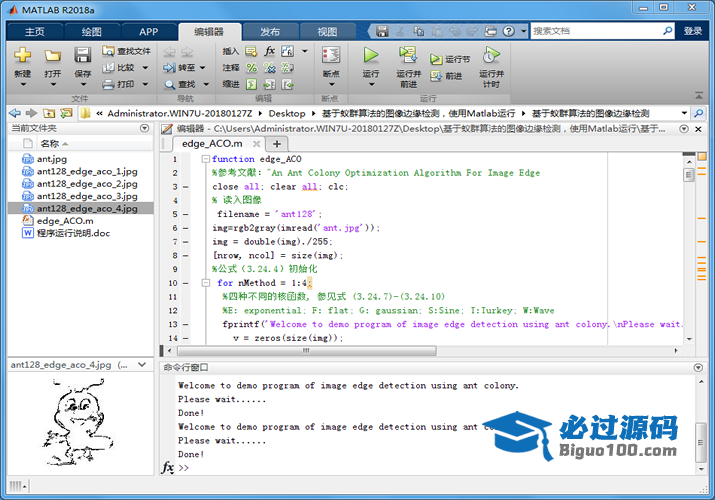Add a new editor tab with plus
The width and height of the screenshot is (715, 500).
277,143
